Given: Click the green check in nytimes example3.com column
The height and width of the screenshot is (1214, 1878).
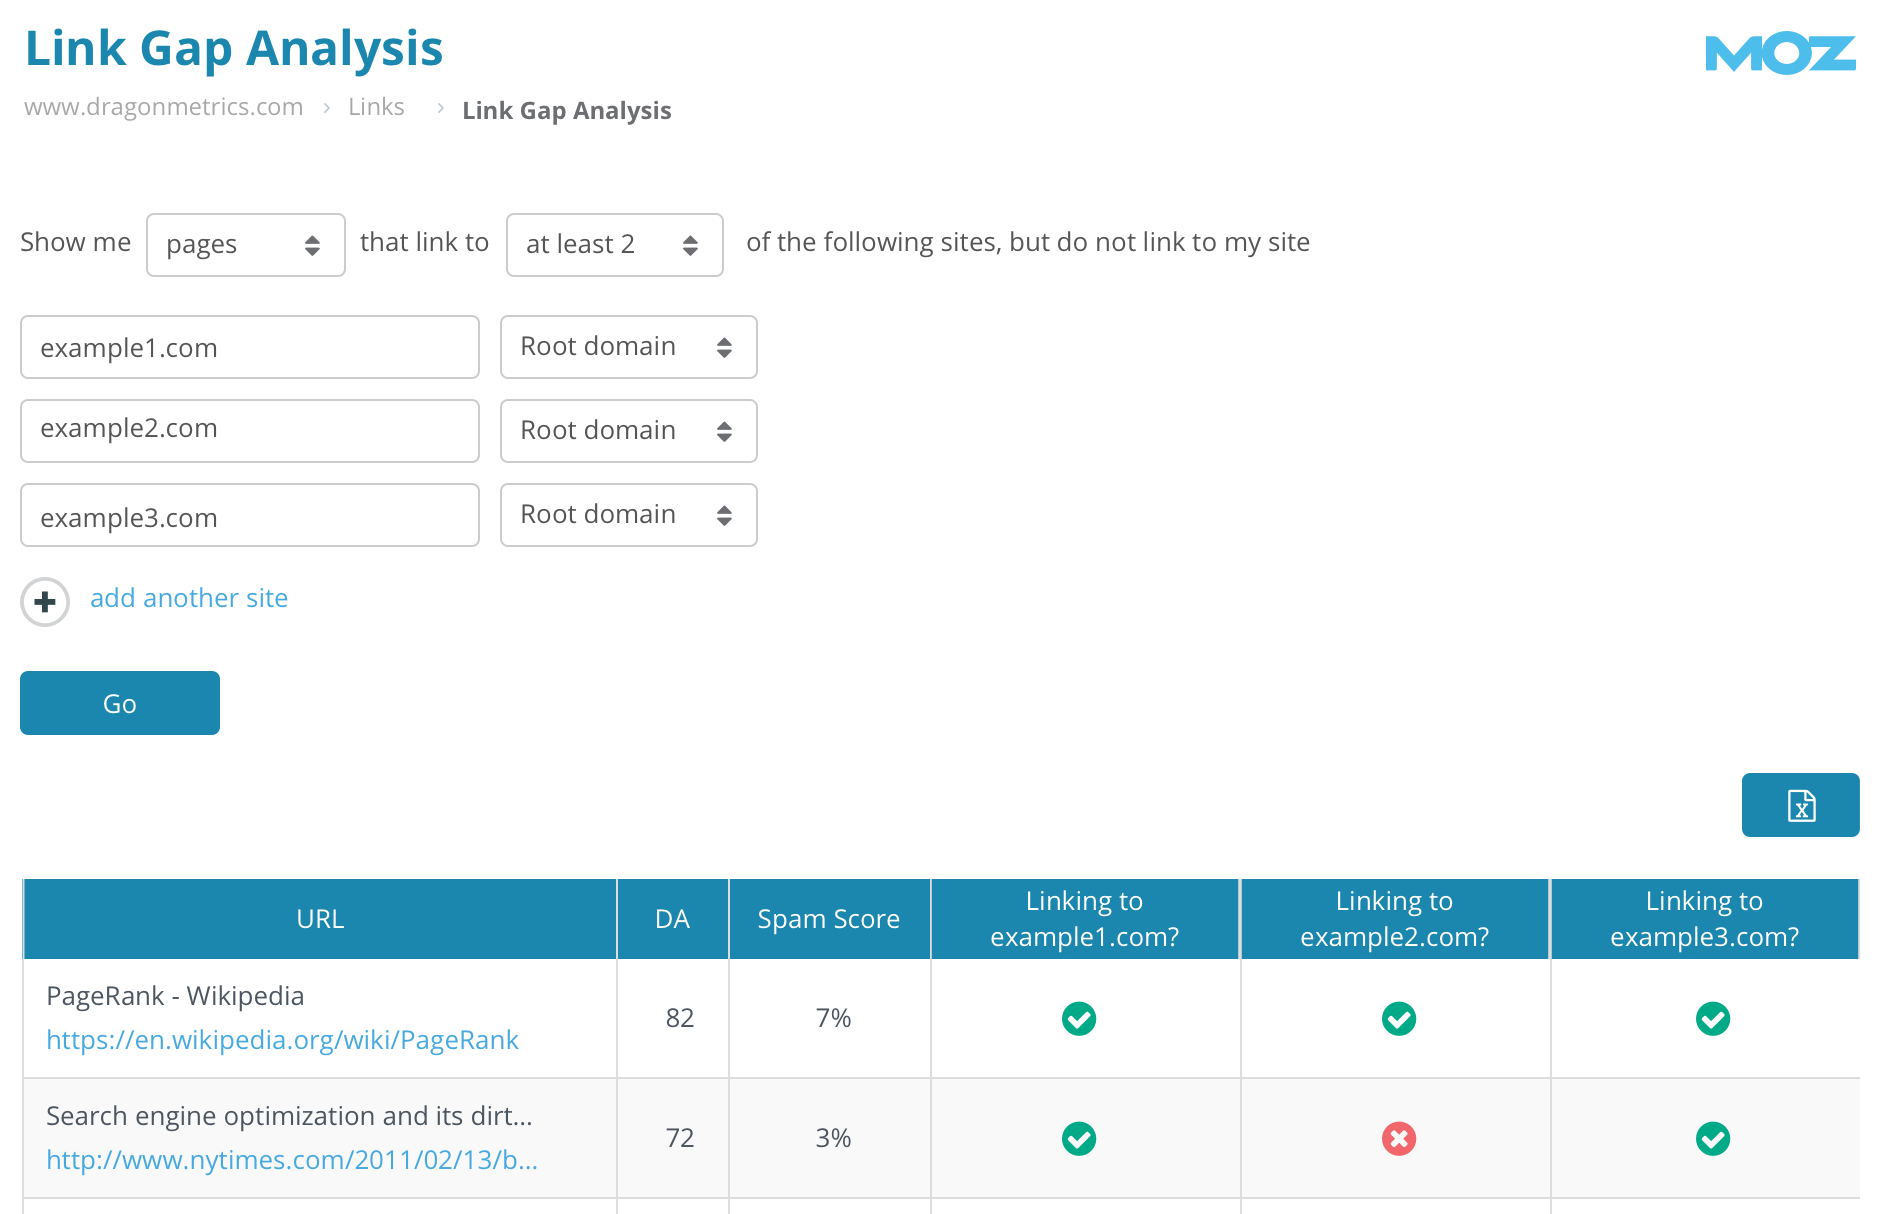Looking at the screenshot, I should point(1712,1138).
